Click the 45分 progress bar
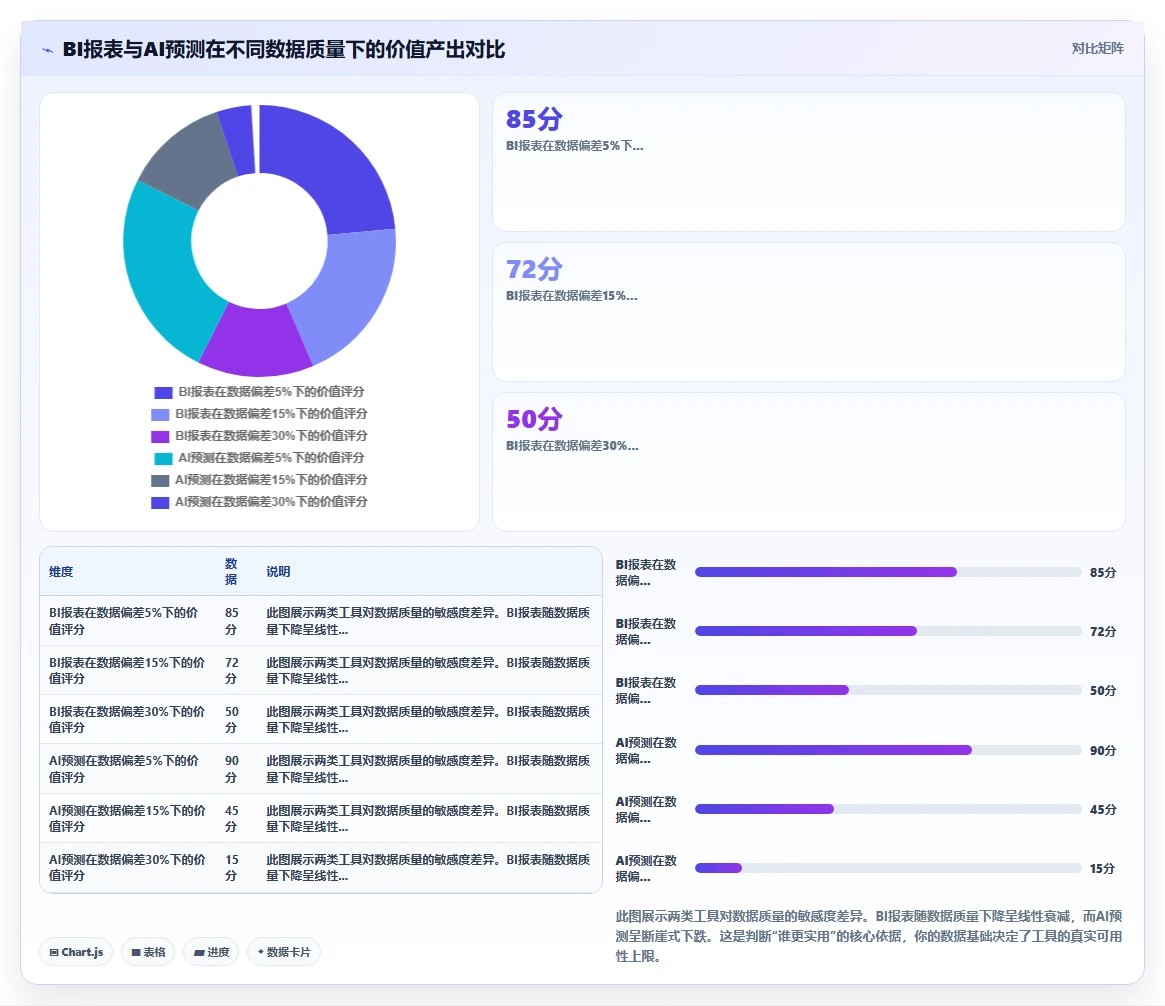This screenshot has width=1165, height=1006. point(888,809)
